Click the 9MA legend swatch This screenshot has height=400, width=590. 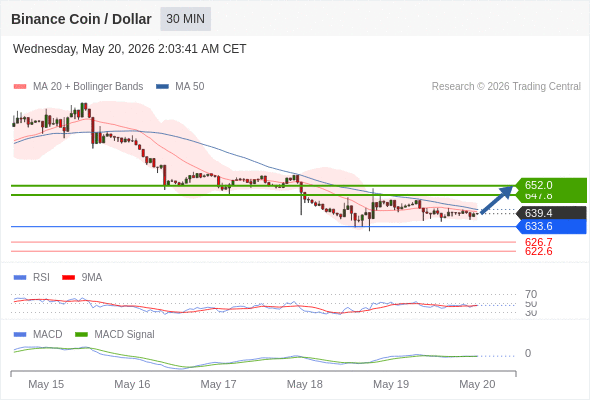(68, 278)
